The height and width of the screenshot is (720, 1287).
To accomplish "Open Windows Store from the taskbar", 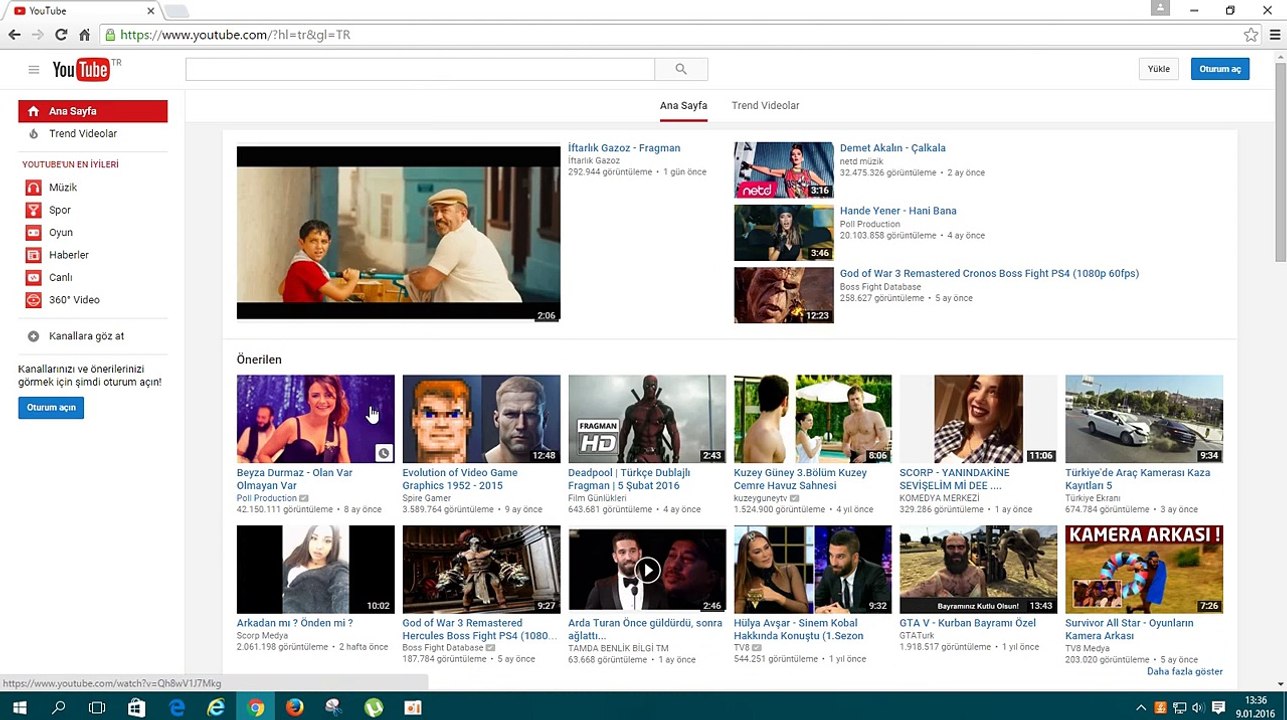I will (x=137, y=707).
